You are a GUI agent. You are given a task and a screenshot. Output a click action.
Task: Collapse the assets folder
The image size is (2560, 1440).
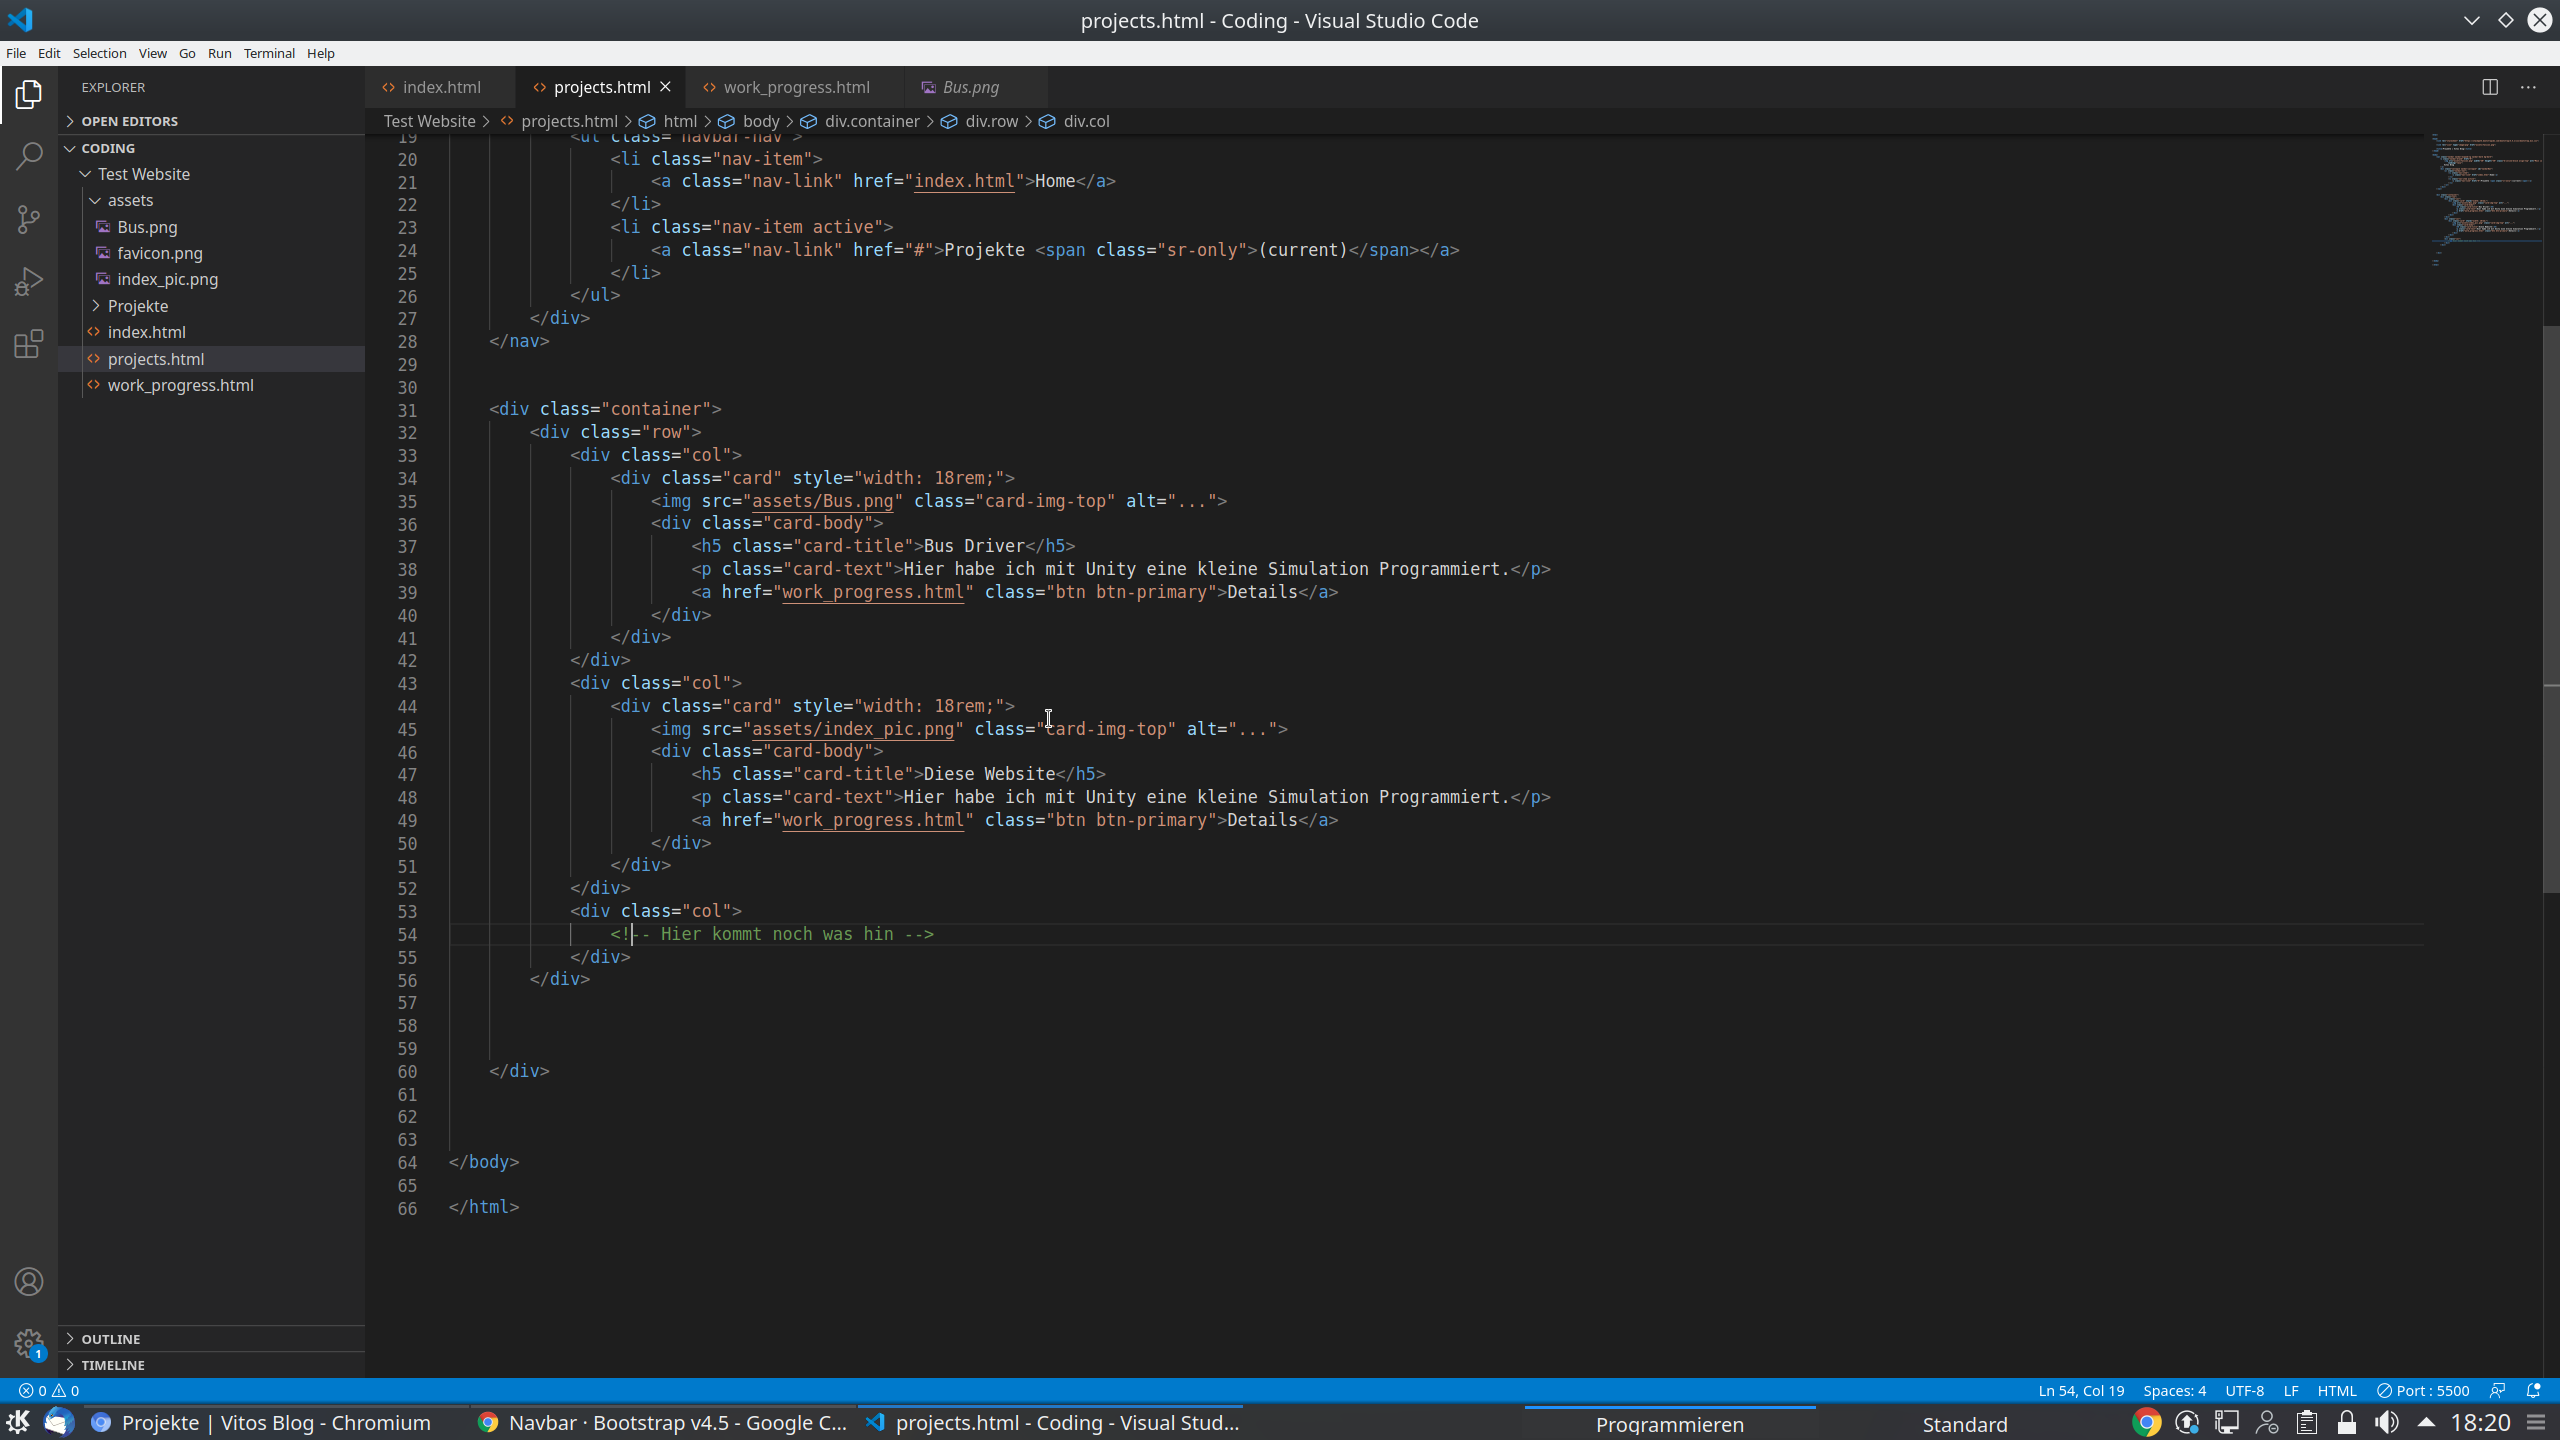click(130, 200)
